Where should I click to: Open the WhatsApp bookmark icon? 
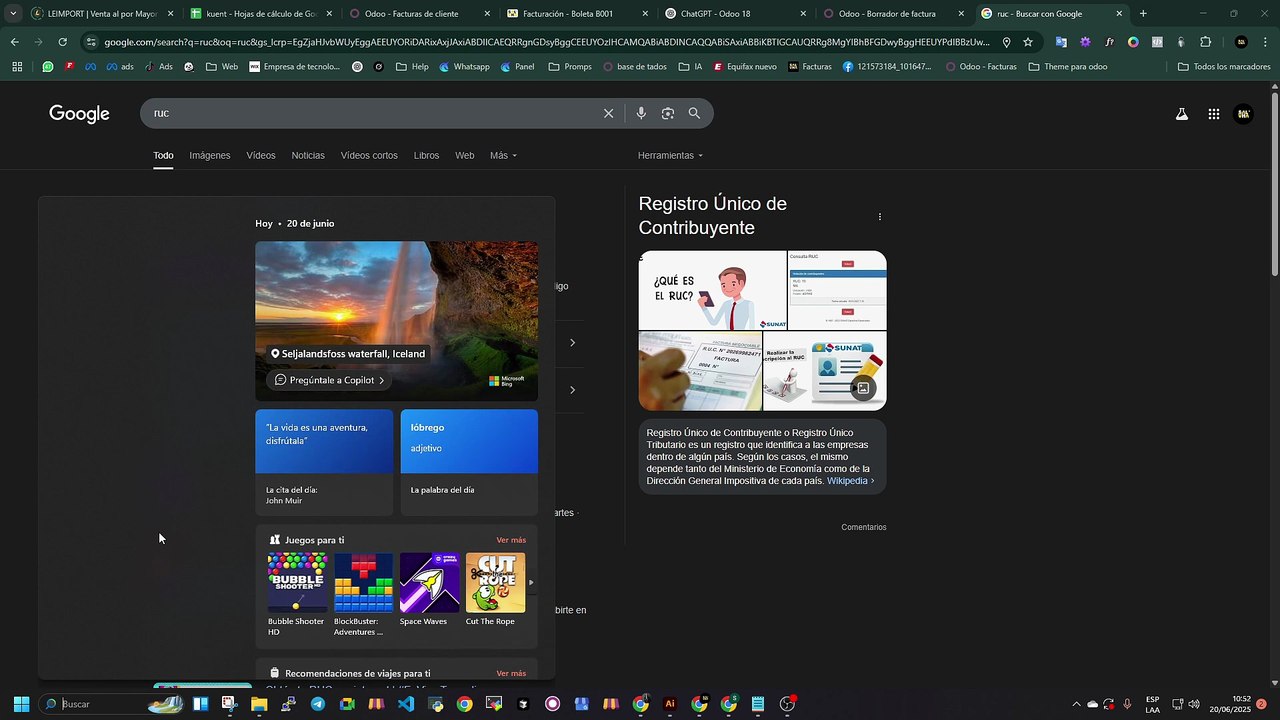[x=48, y=67]
